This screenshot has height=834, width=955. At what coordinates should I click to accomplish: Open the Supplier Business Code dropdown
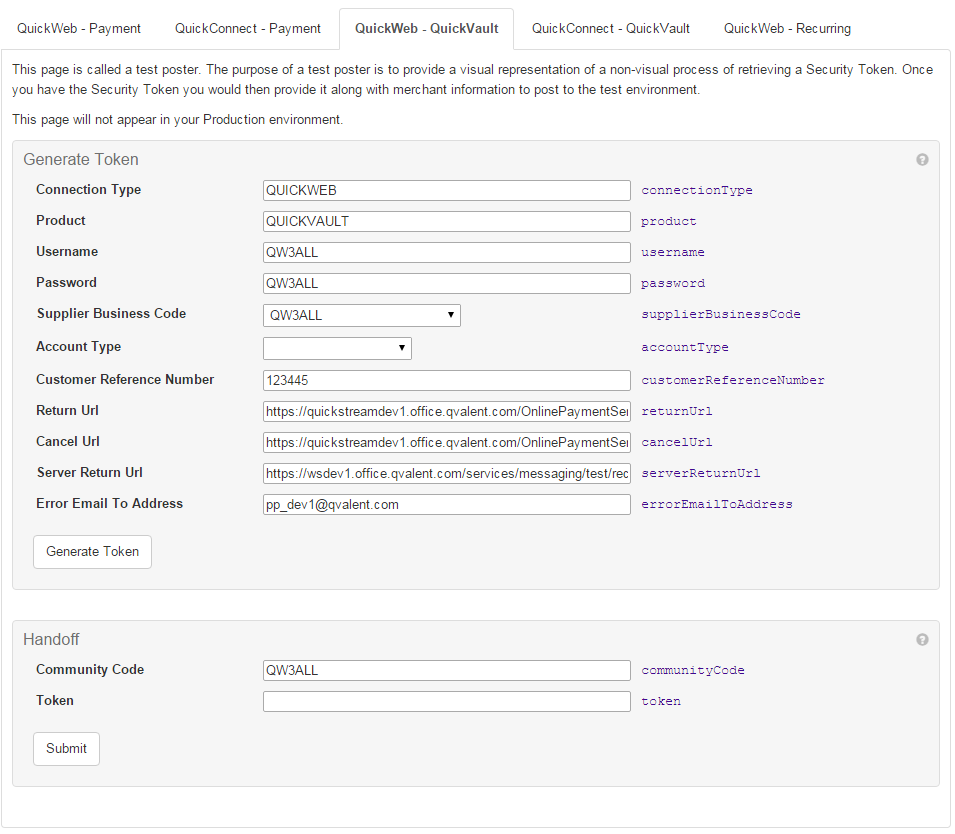coord(361,316)
